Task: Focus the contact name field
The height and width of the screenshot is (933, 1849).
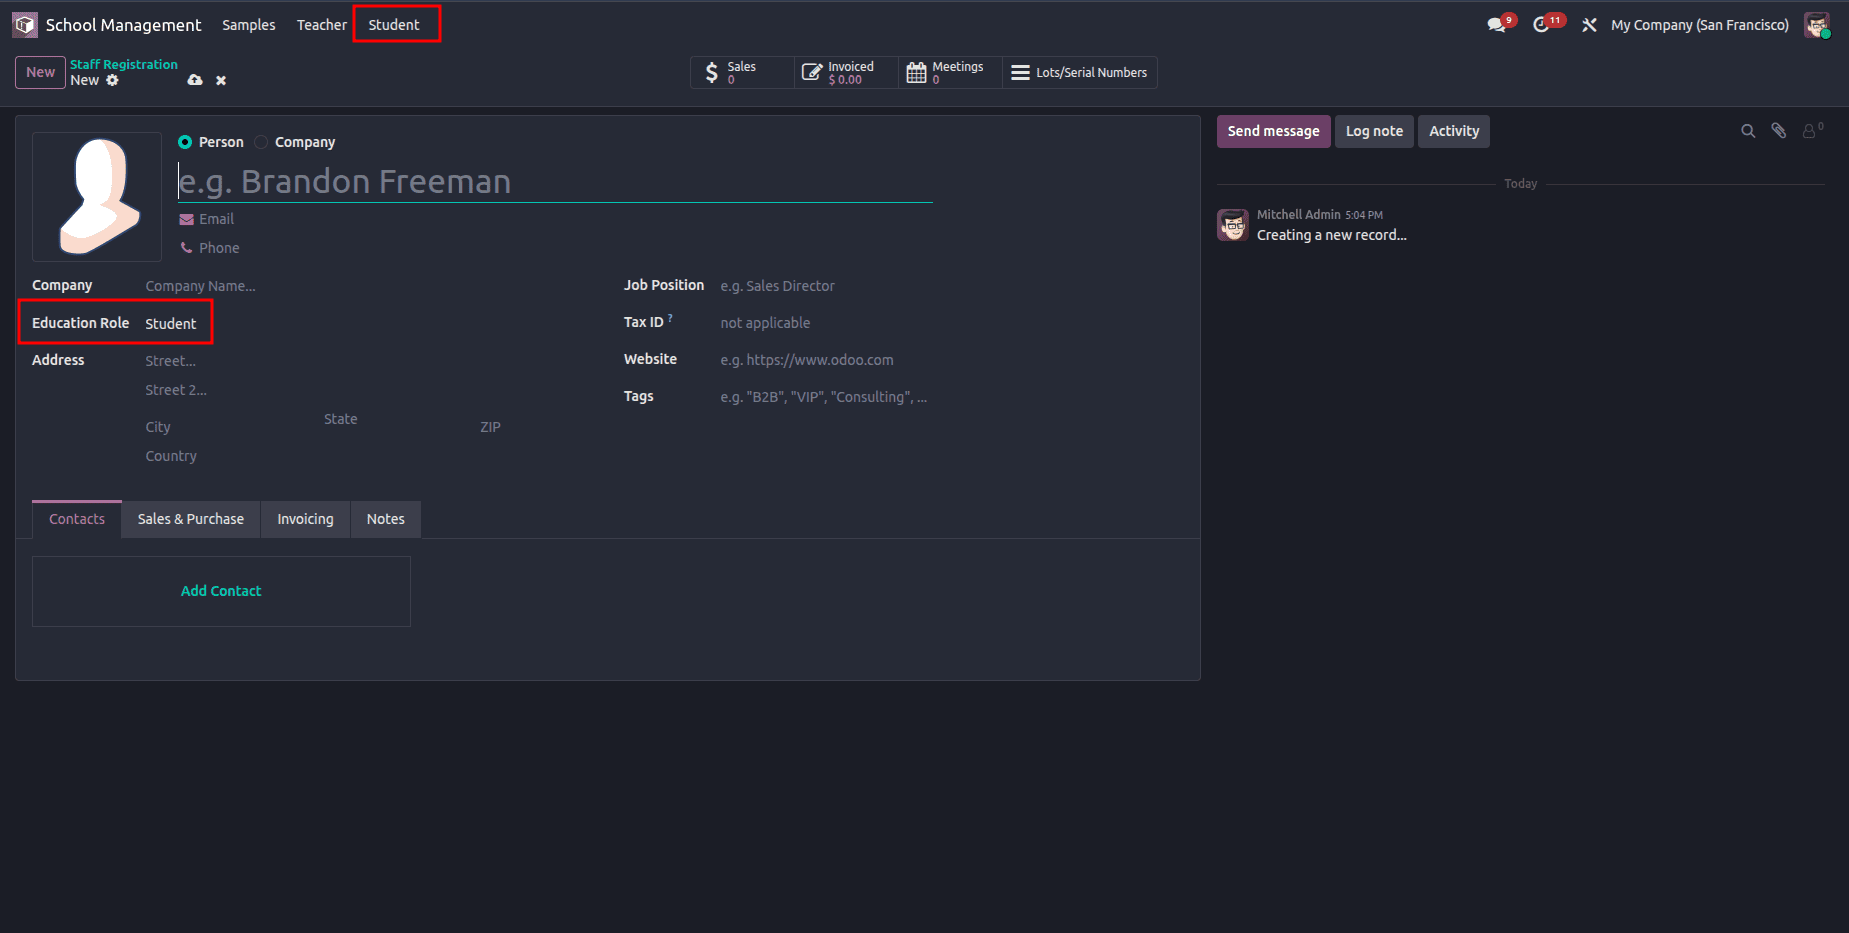Action: pos(555,181)
